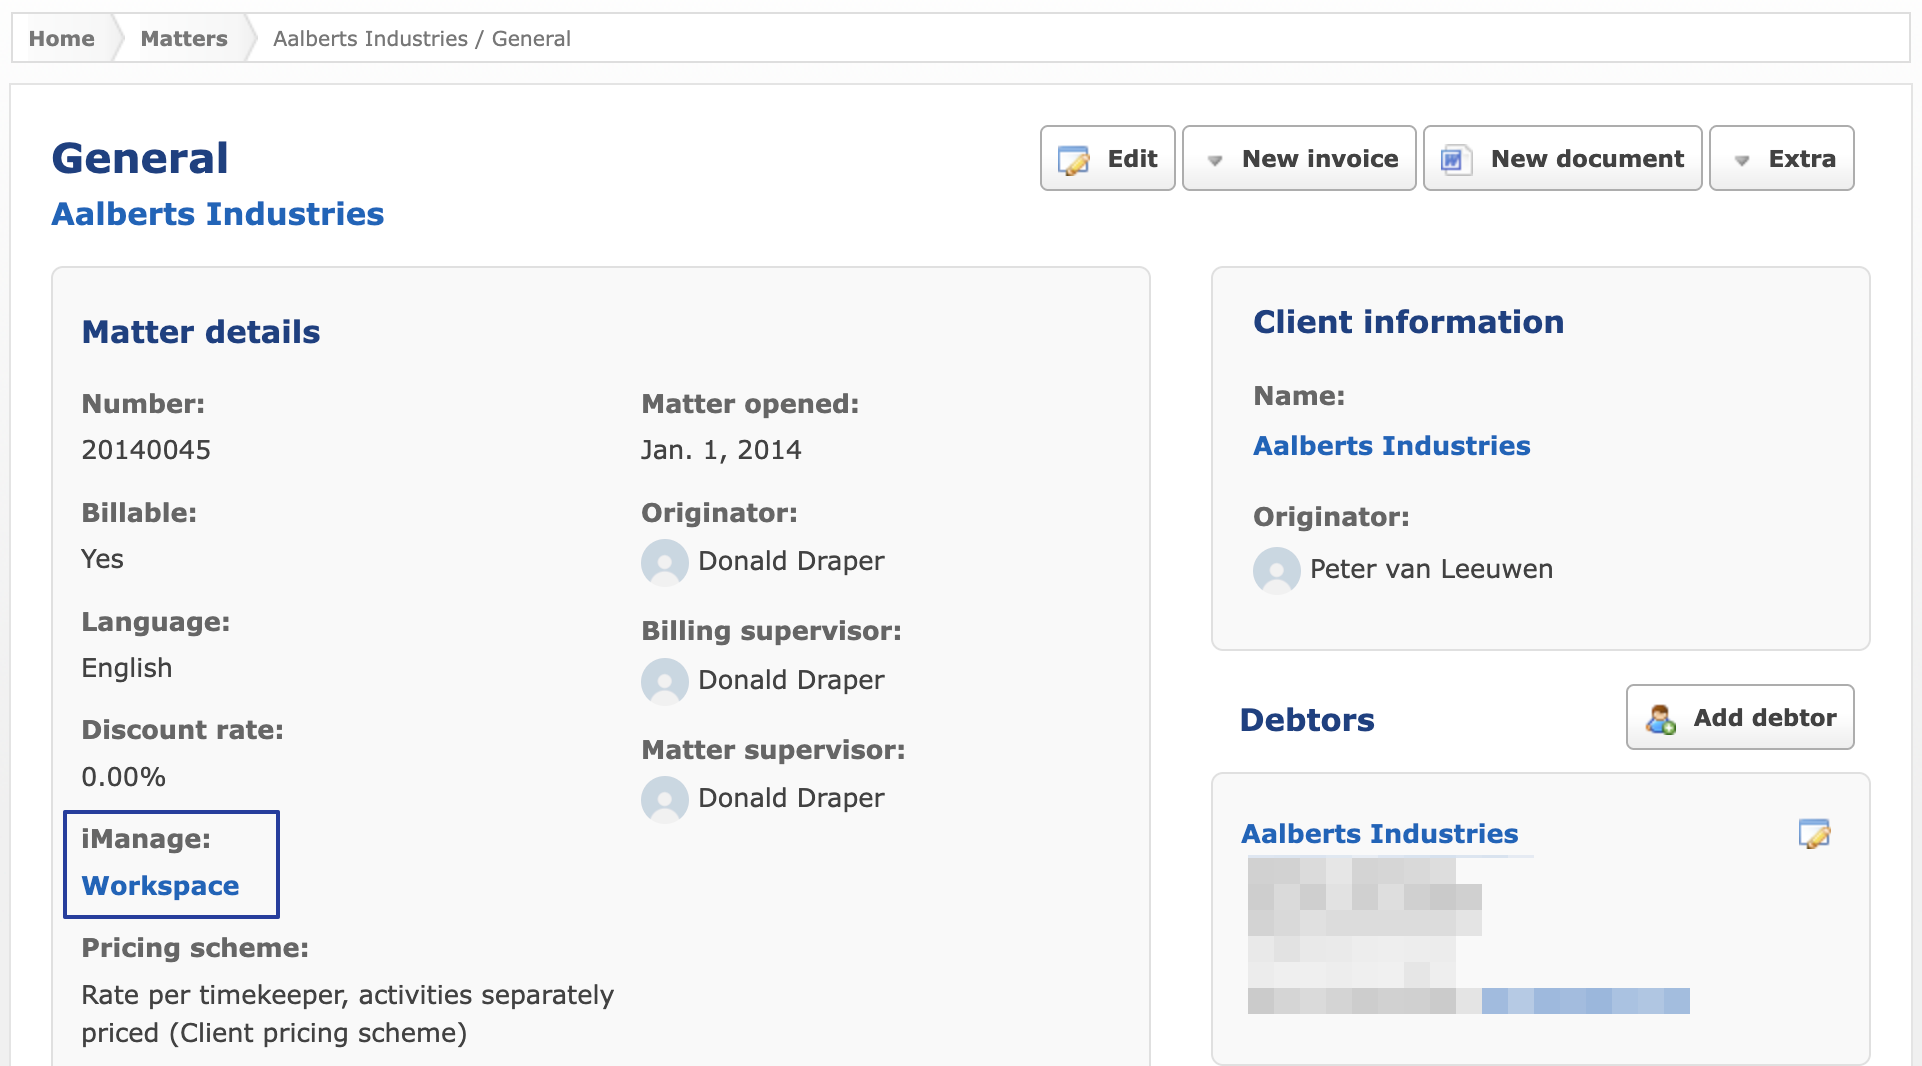Open the New invoice dropdown arrow
This screenshot has width=1922, height=1066.
1215,160
